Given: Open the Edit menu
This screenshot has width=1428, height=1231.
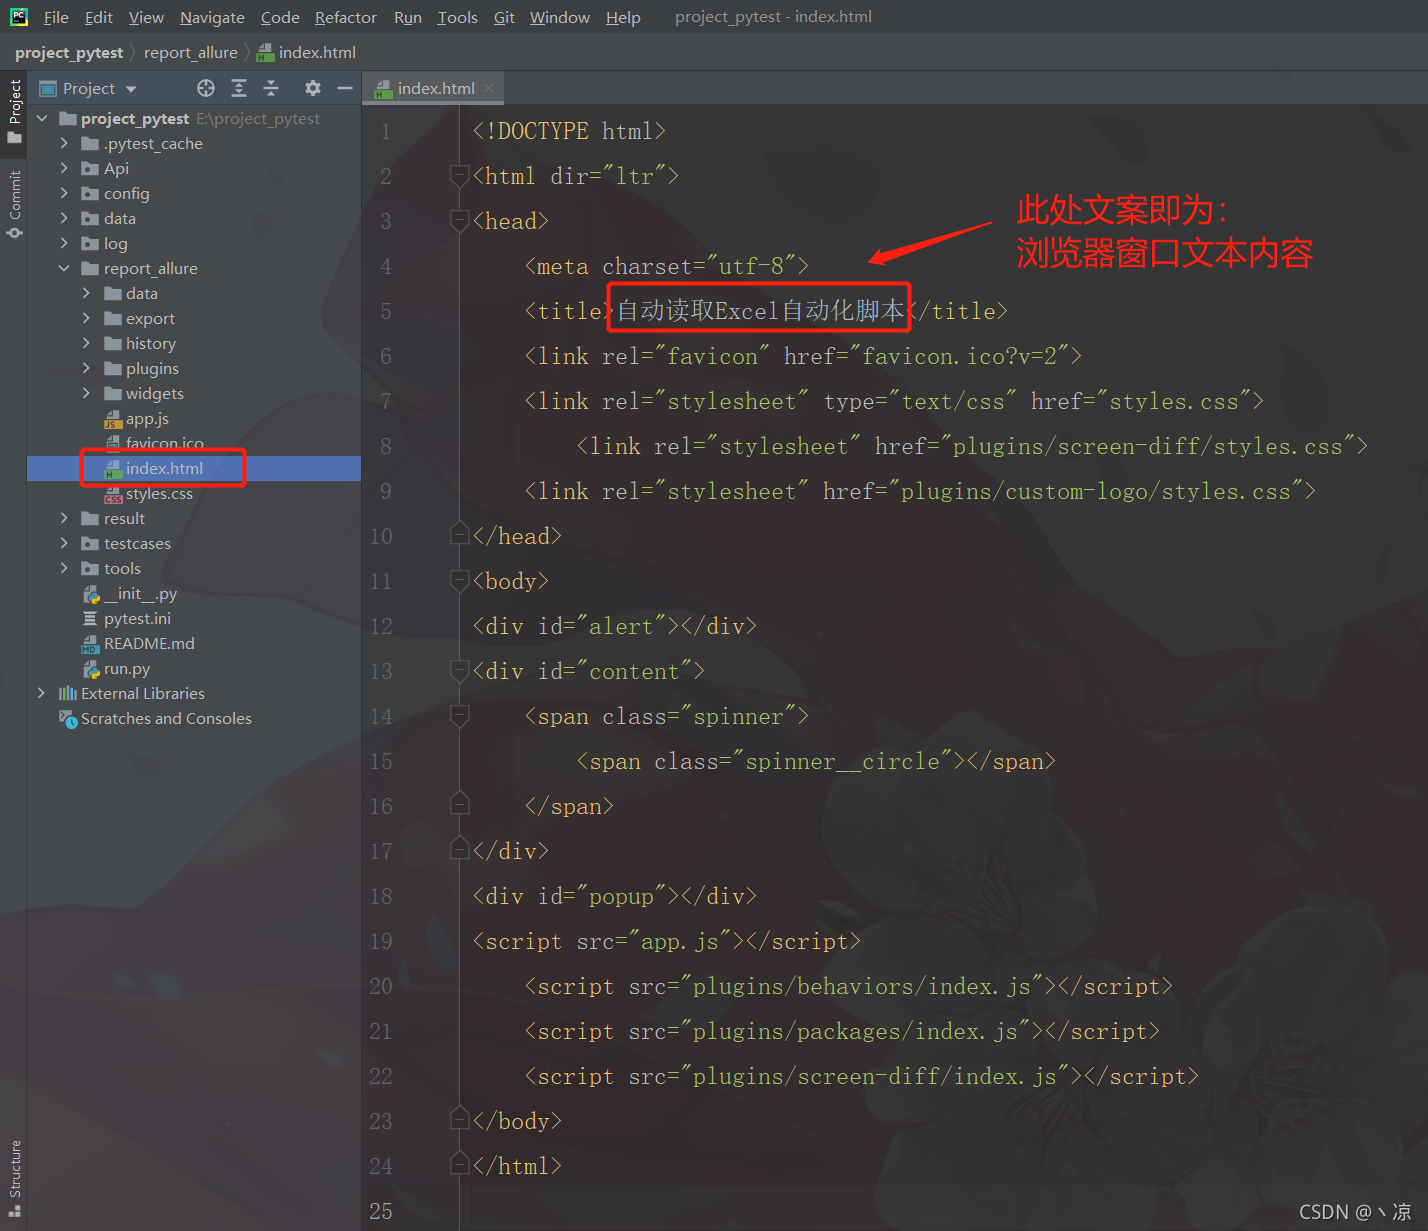Looking at the screenshot, I should (98, 17).
